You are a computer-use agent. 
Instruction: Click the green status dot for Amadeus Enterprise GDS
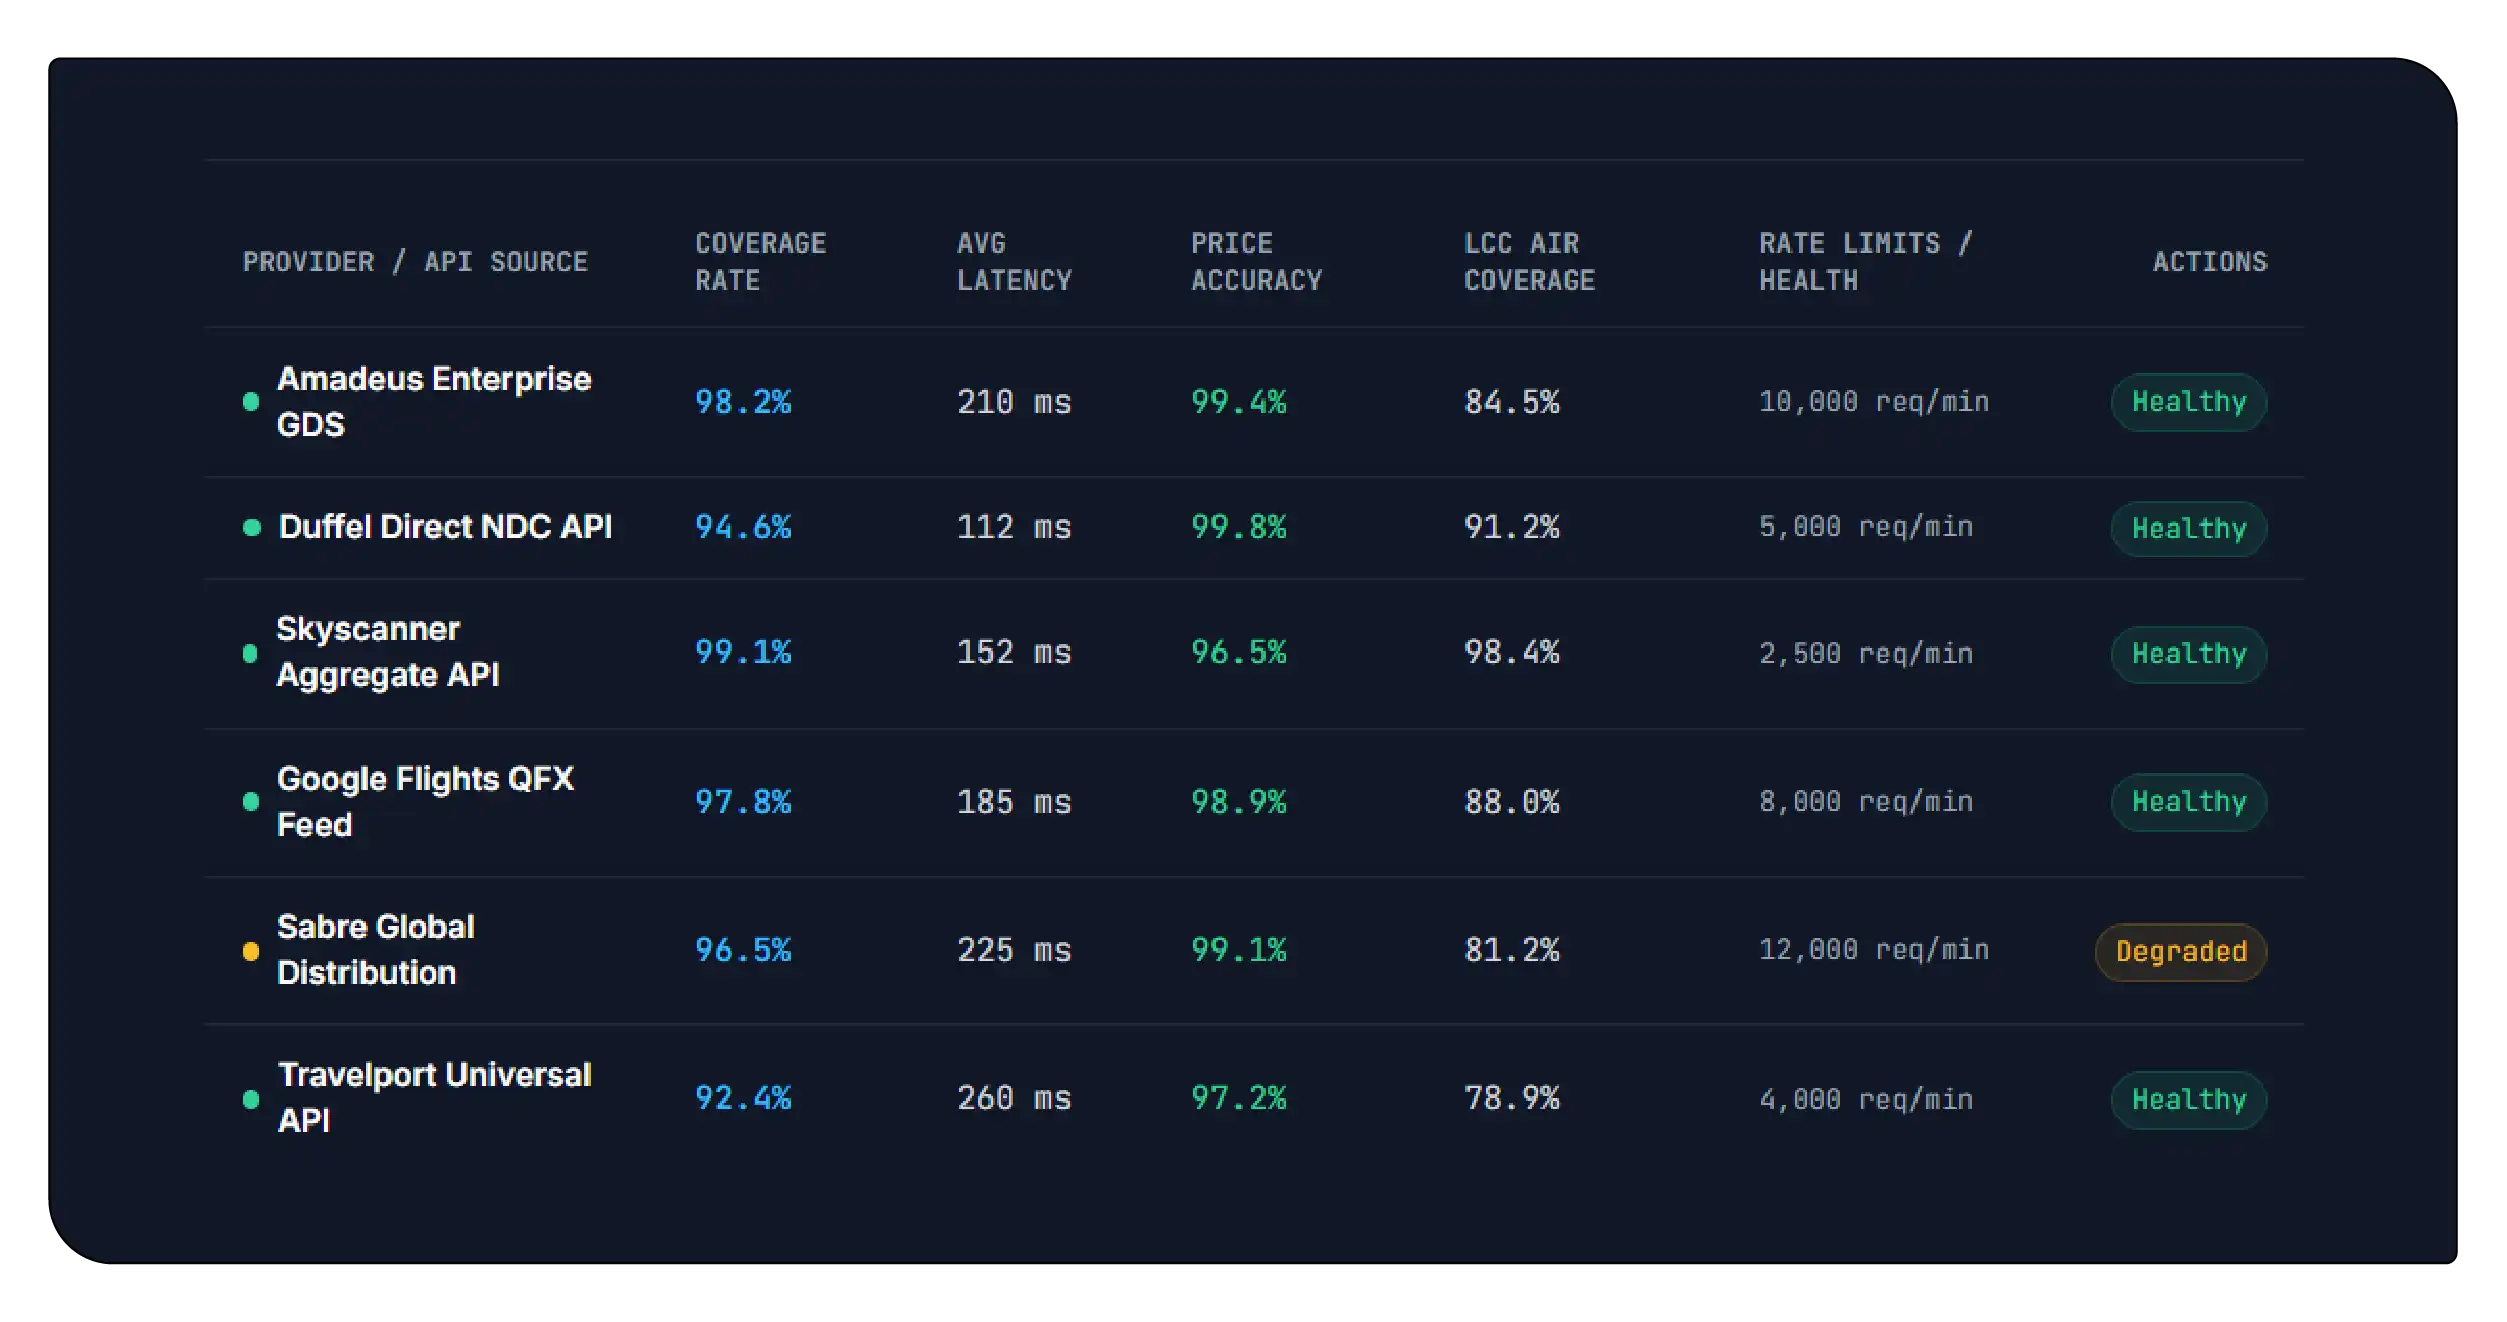251,401
